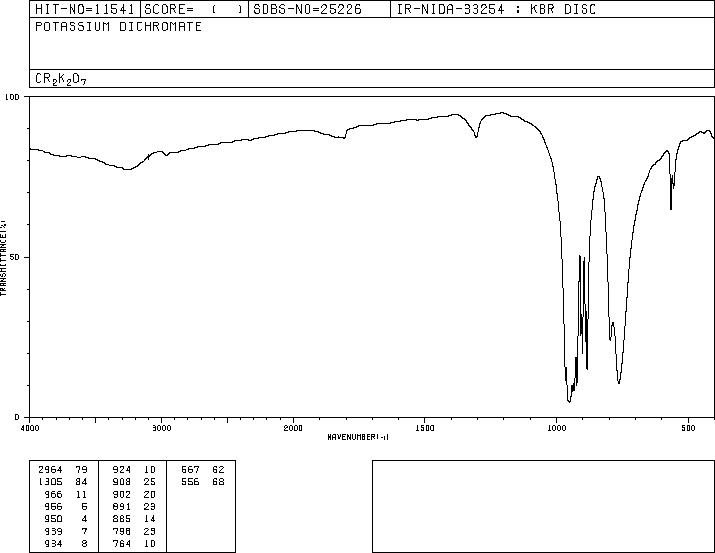
Task: Select the 798 peak table entry
Action: pos(122,532)
